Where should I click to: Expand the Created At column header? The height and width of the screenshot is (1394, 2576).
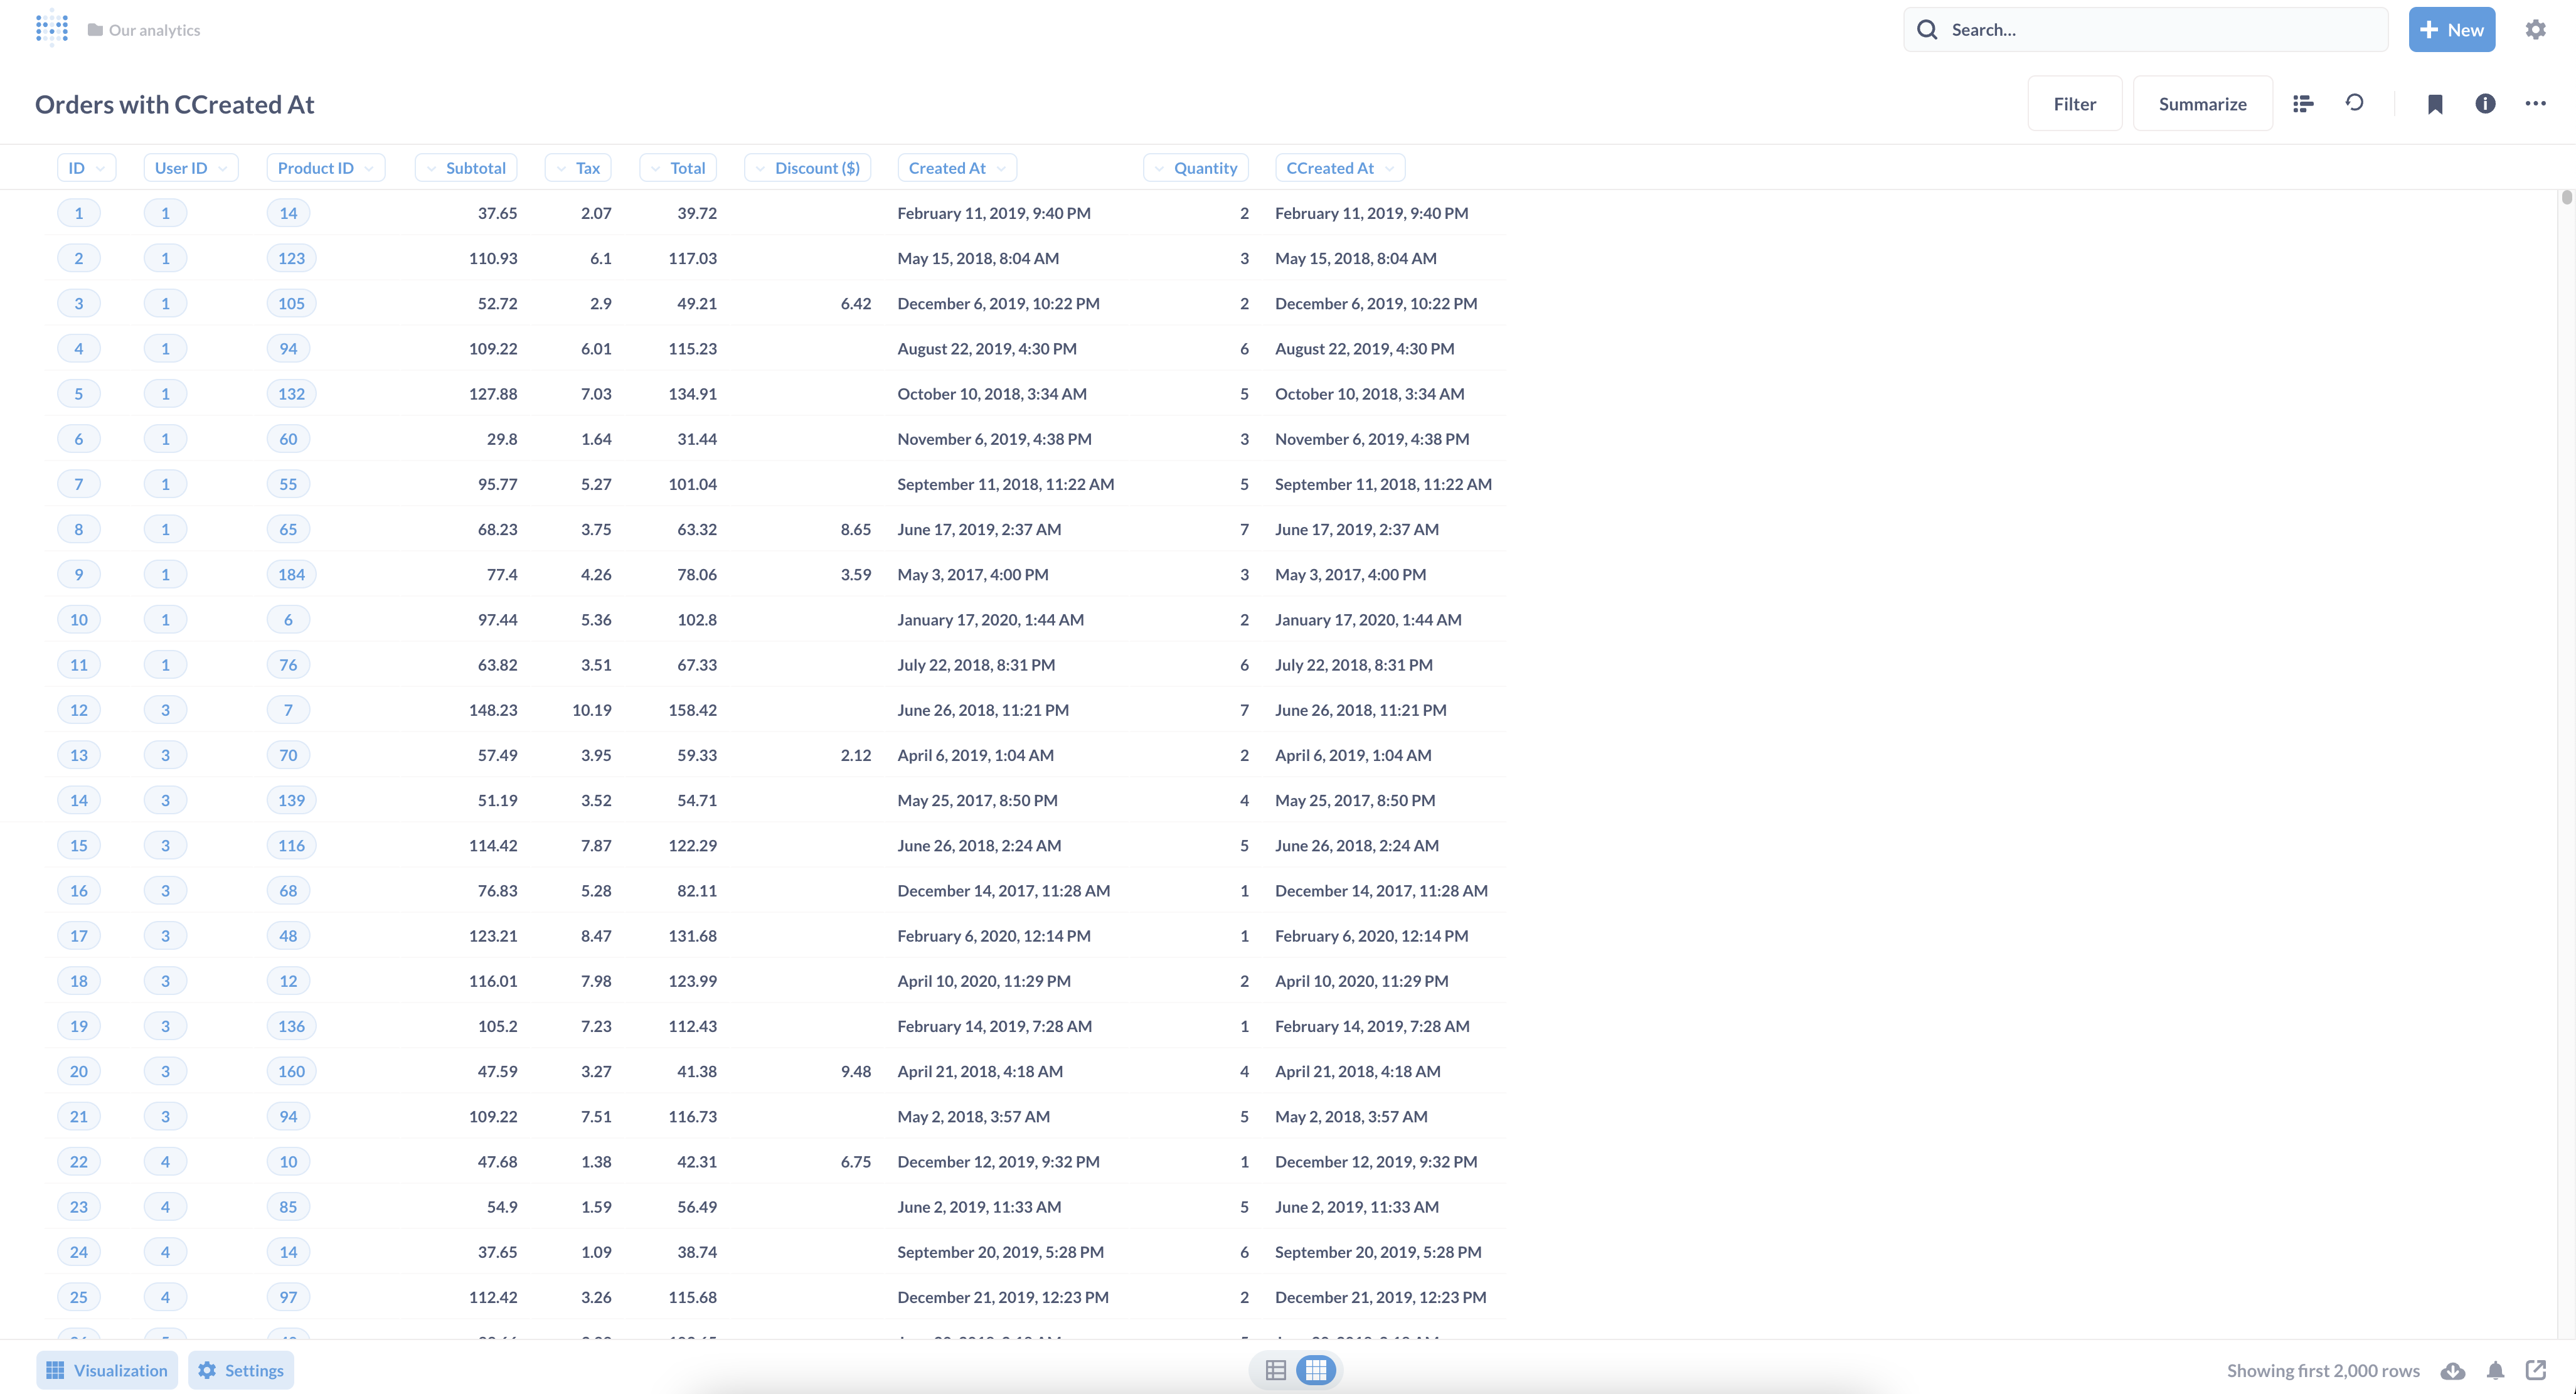(x=956, y=168)
